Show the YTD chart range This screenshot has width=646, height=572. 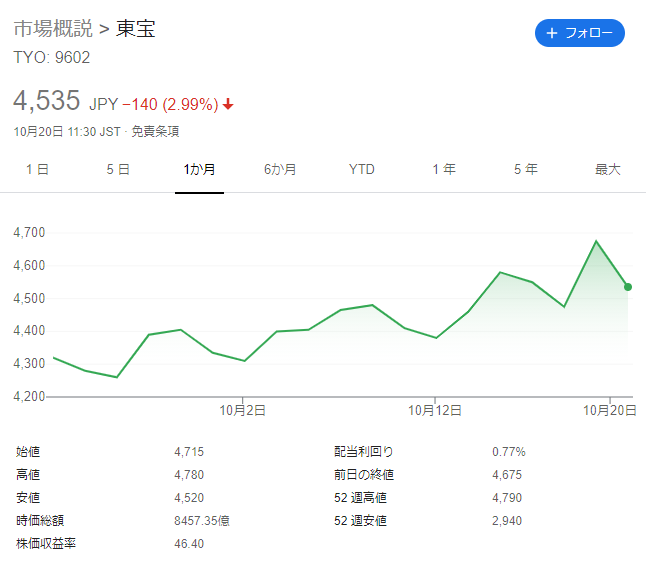point(362,169)
